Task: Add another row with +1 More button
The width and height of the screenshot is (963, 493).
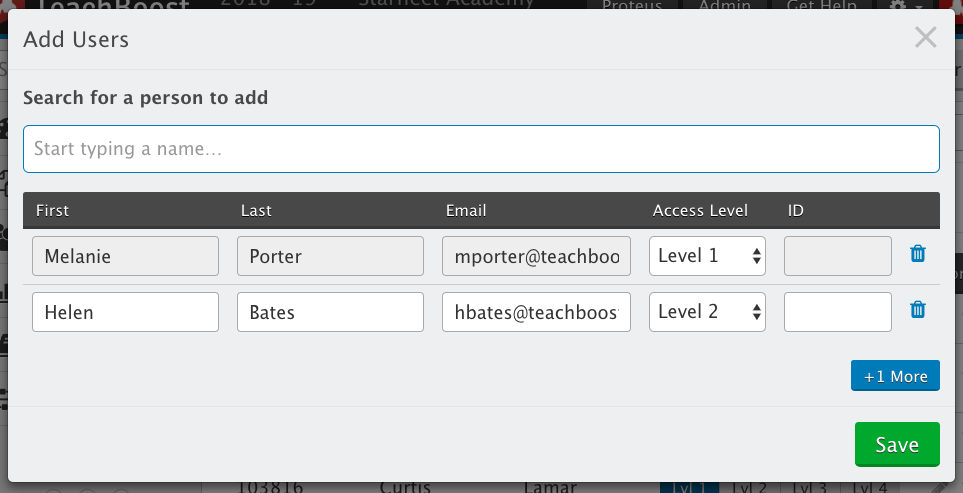Action: (895, 376)
